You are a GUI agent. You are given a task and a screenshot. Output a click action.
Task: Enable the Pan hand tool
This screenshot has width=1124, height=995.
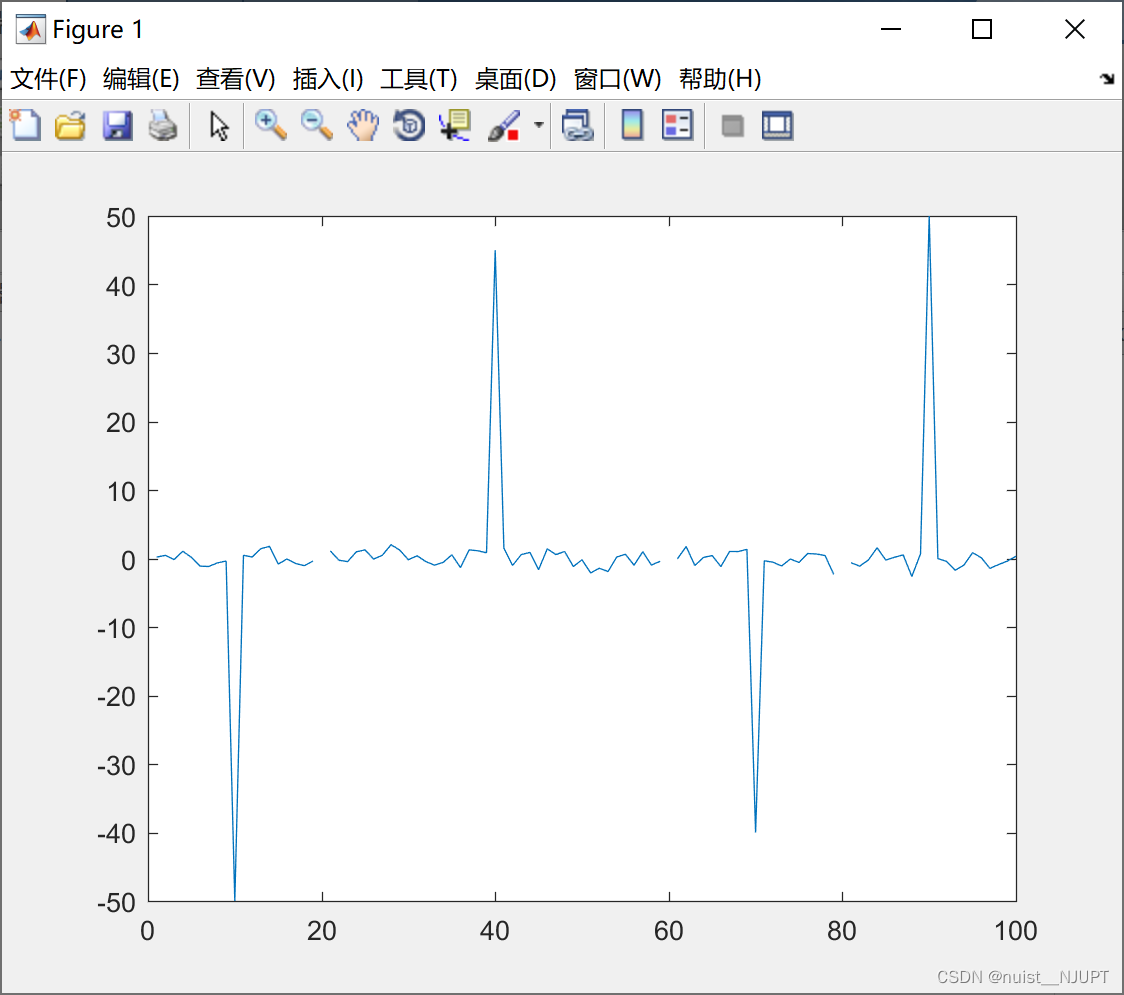(363, 125)
